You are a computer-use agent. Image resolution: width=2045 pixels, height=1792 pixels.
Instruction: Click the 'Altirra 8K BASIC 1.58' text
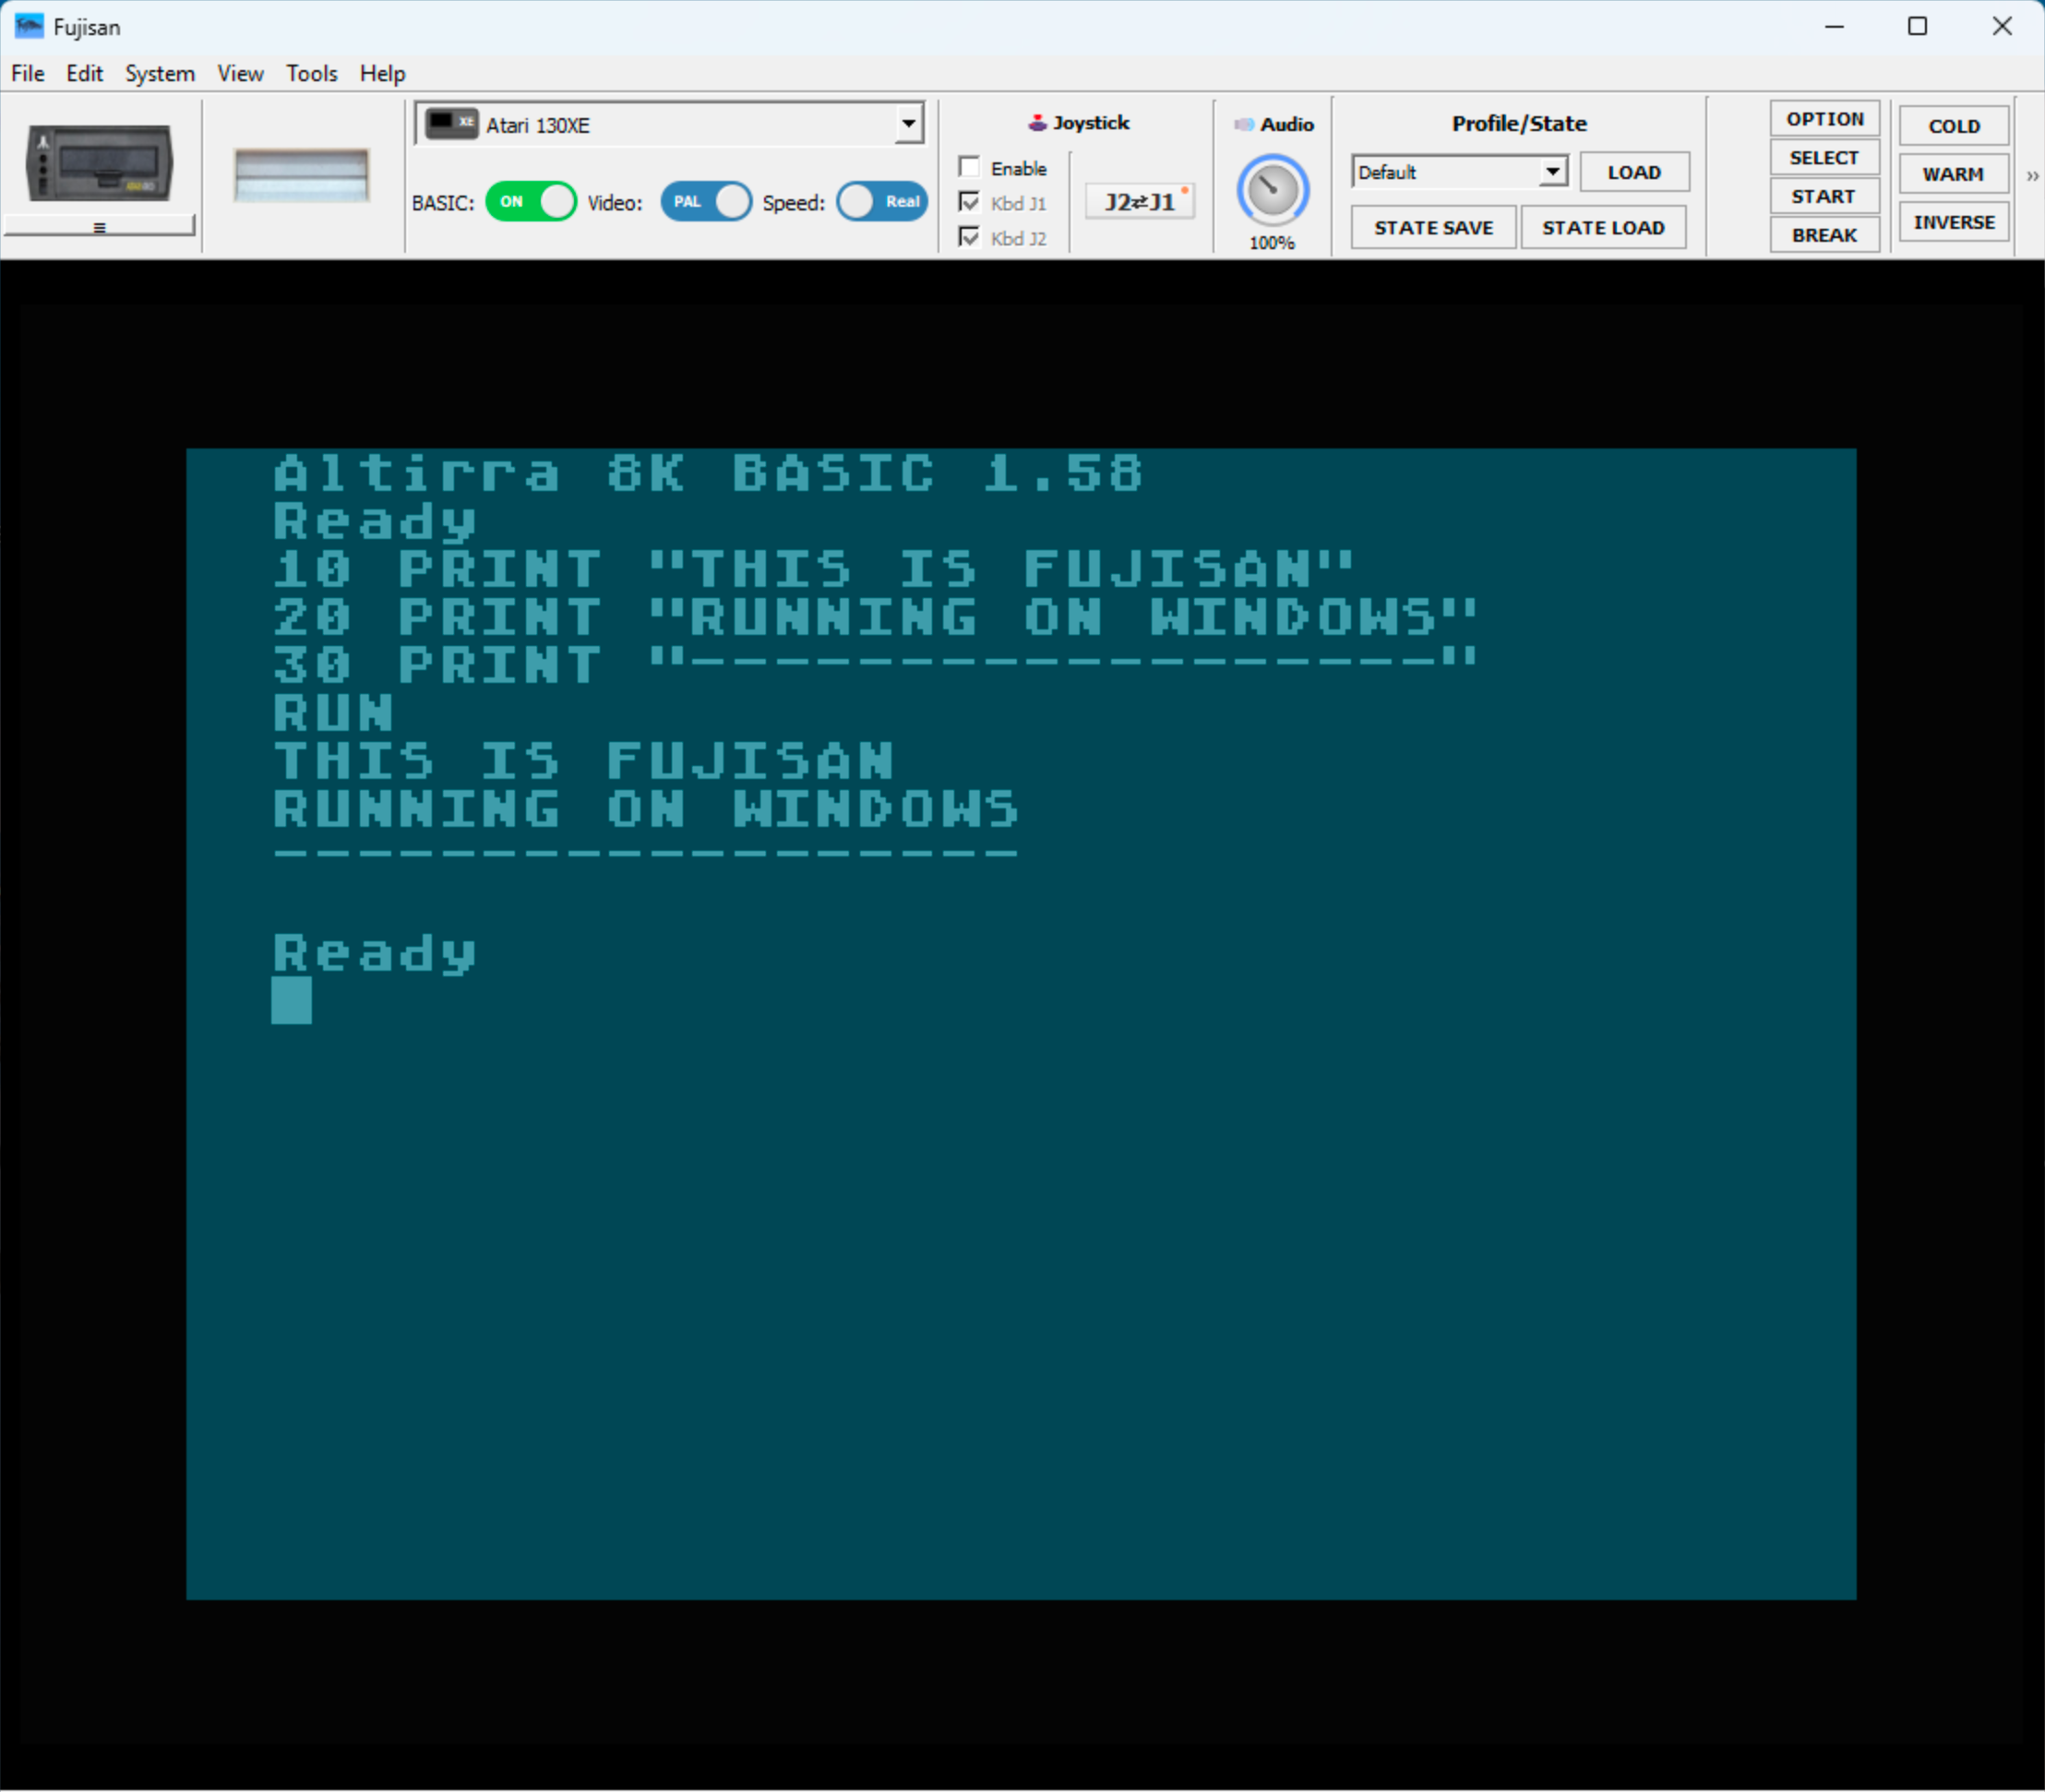coord(708,473)
